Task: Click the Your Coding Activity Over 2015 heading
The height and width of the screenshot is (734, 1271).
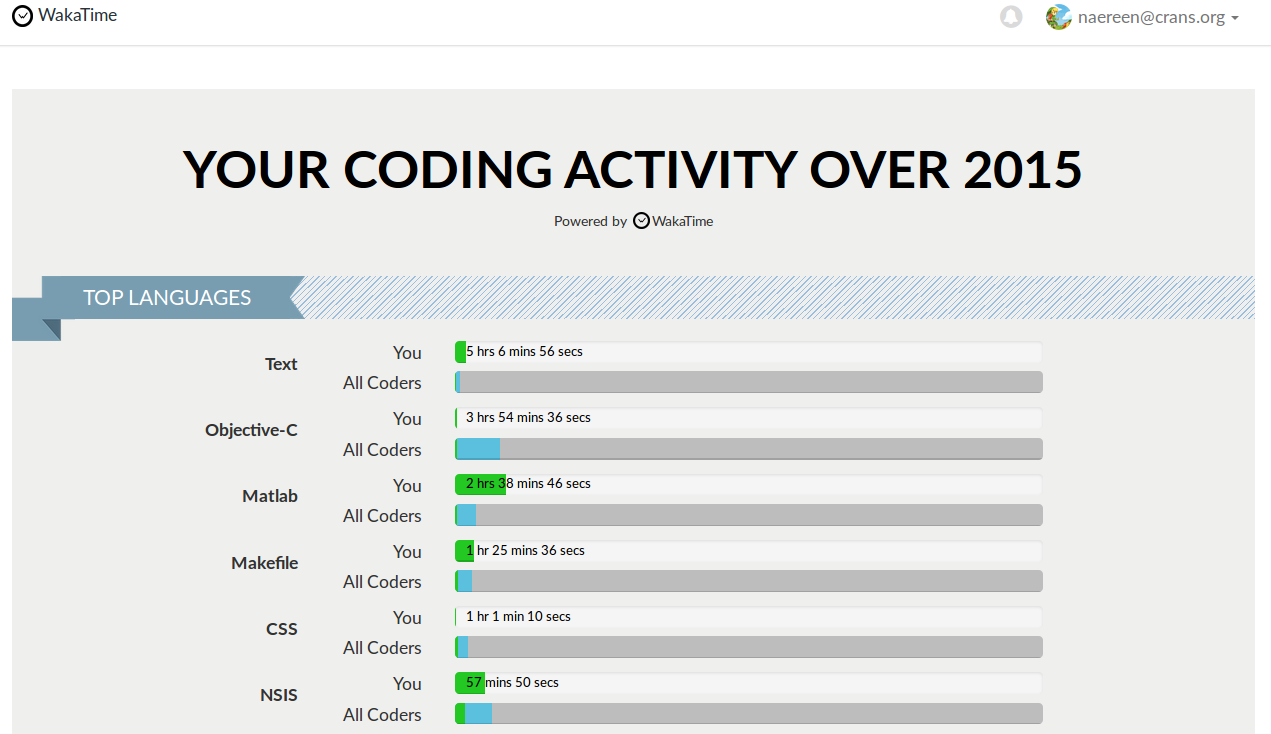Action: click(633, 169)
